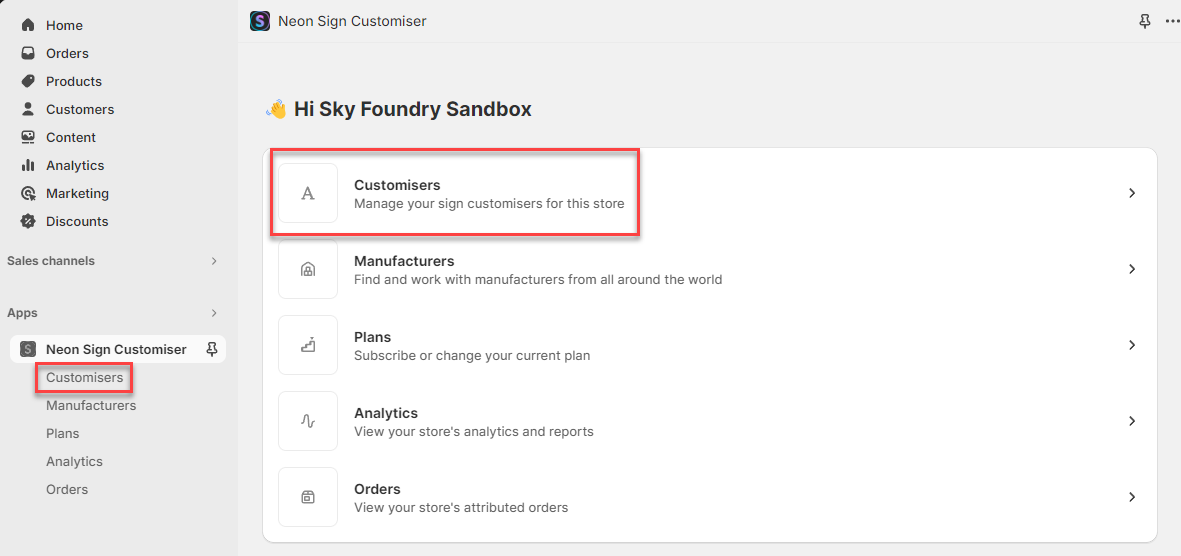Image resolution: width=1181 pixels, height=556 pixels.
Task: Select Plans in the app submenu
Action: pyautogui.click(x=62, y=433)
